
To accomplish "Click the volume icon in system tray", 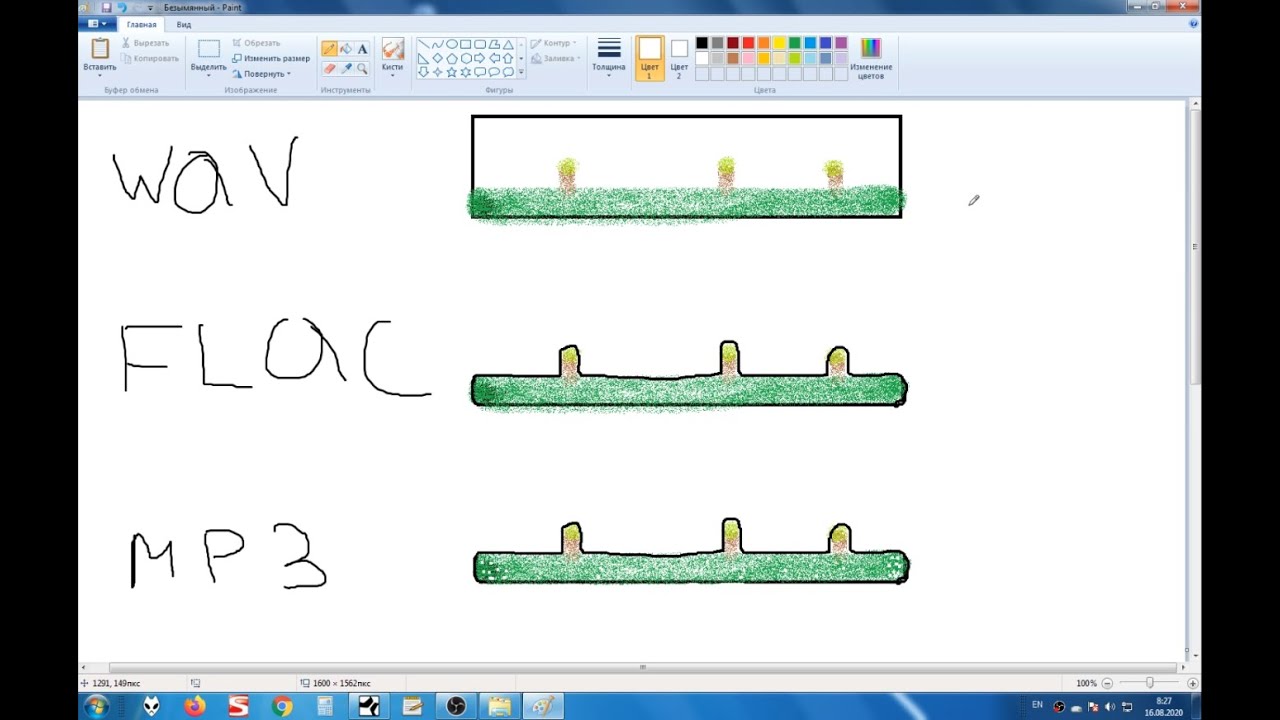I will point(1110,706).
